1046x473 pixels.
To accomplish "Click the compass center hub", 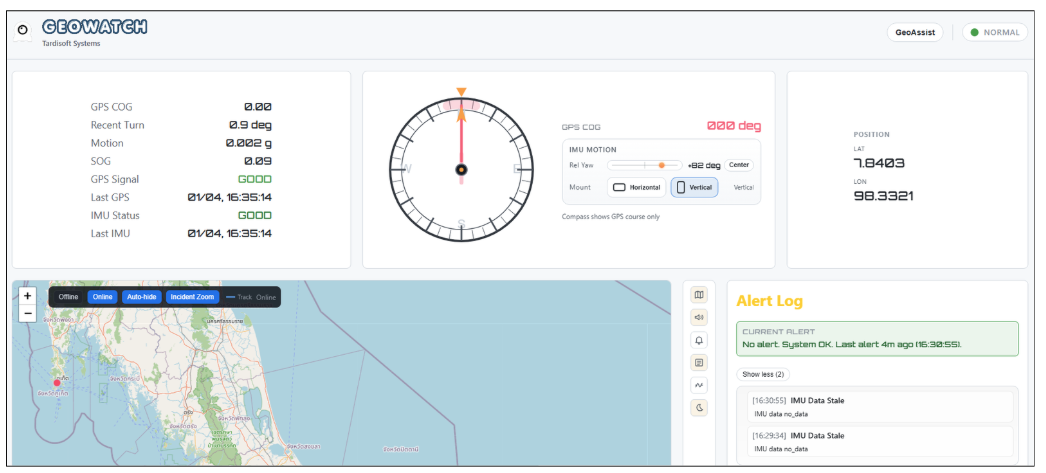I will 461,170.
